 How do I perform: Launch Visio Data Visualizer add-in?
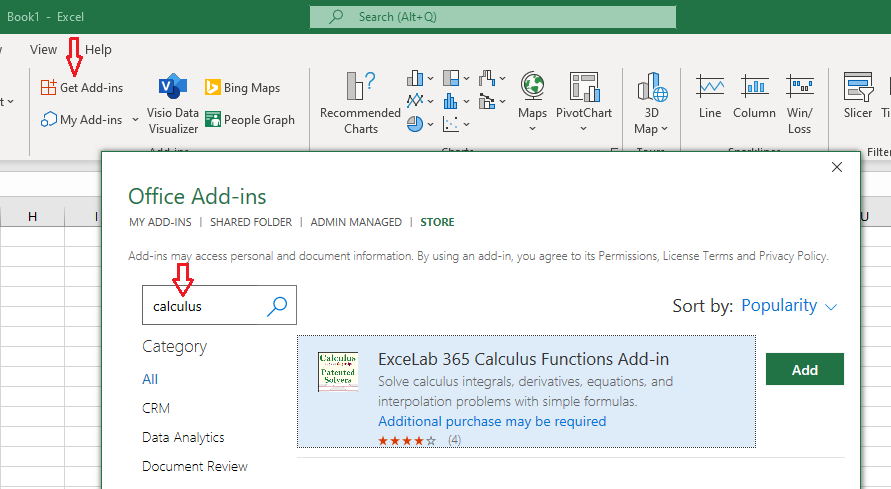[173, 104]
